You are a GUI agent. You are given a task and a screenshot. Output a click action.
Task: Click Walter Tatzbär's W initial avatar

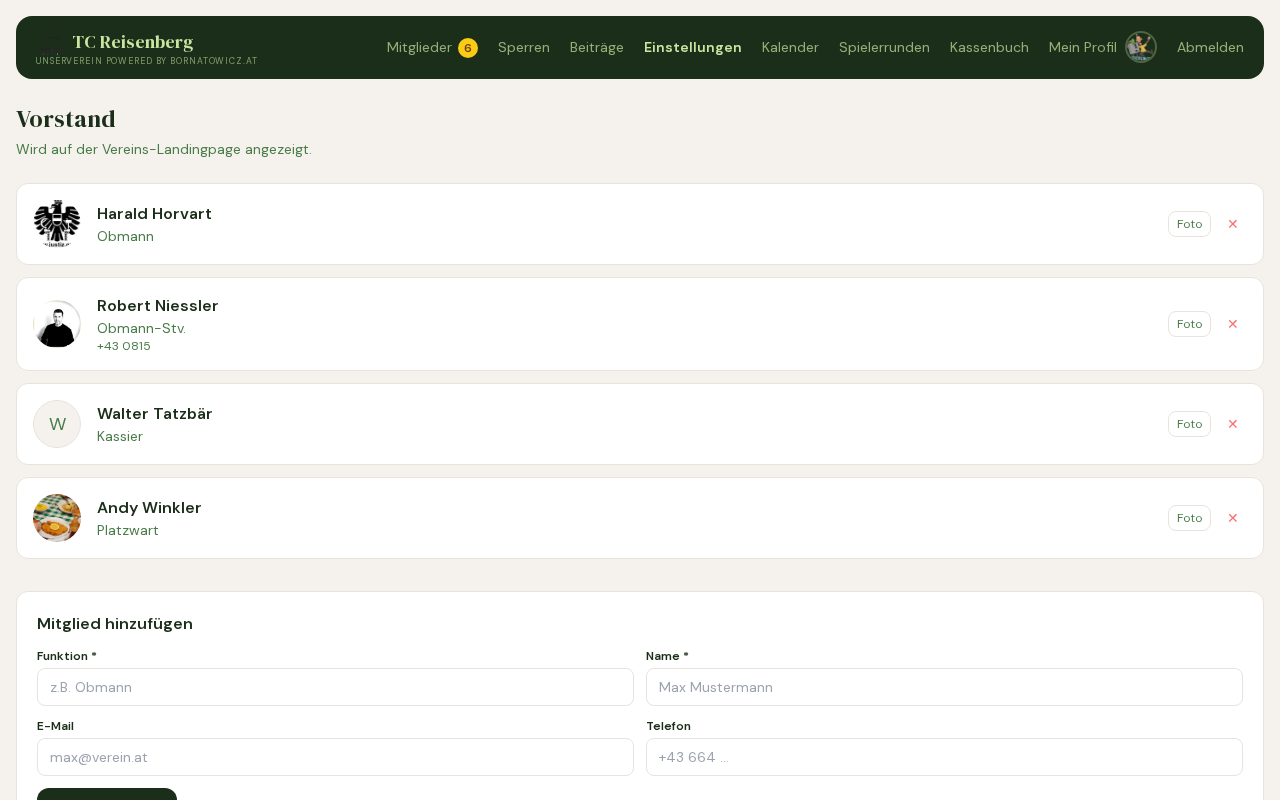(x=57, y=424)
